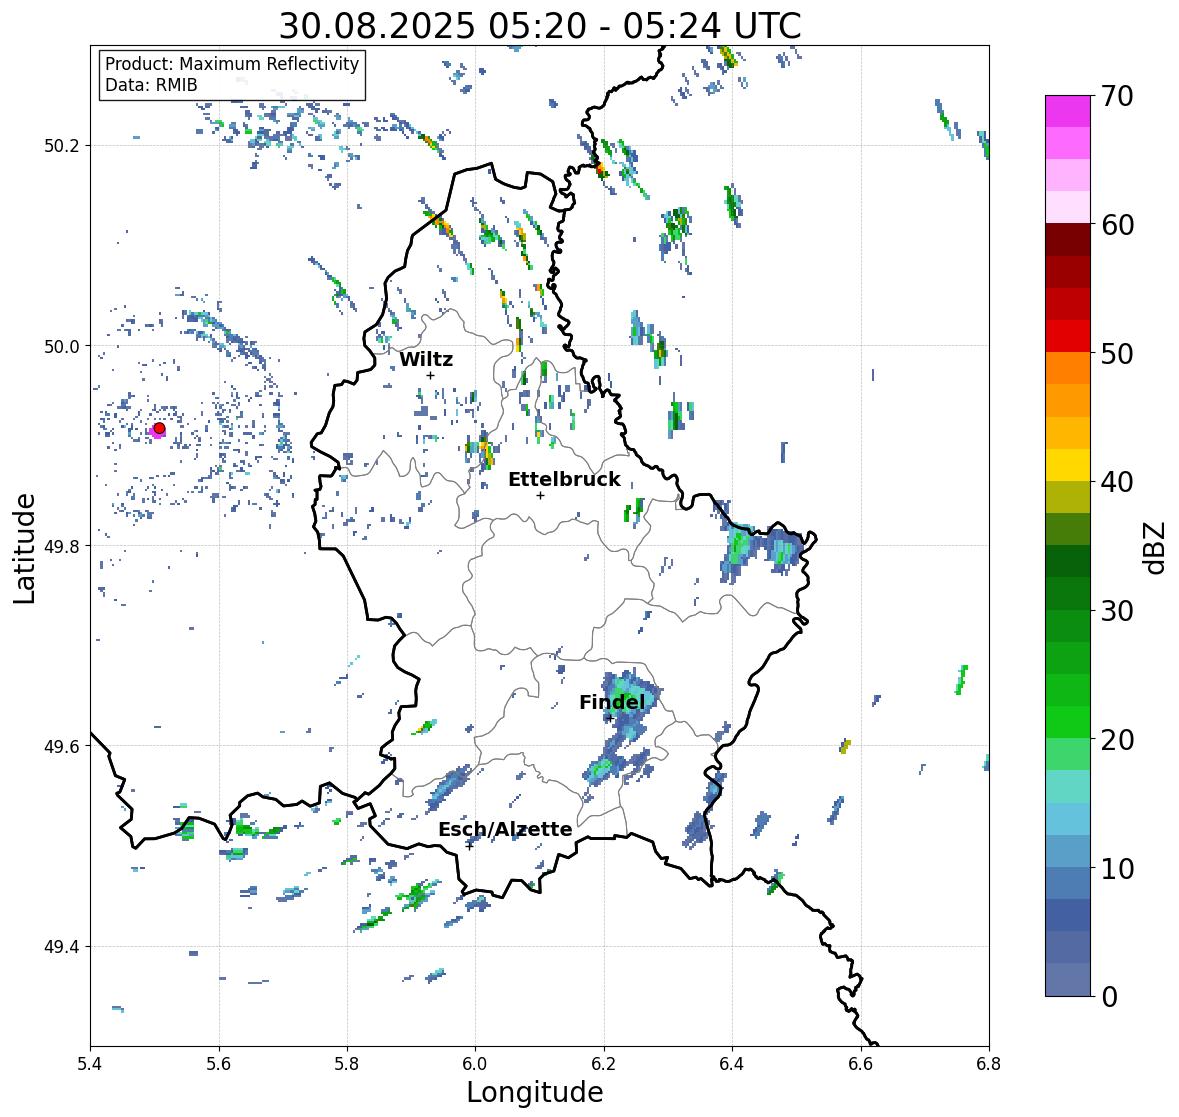1179x1117 pixels.
Task: Click the 5.6 longitude tick label
Action: 219,1062
